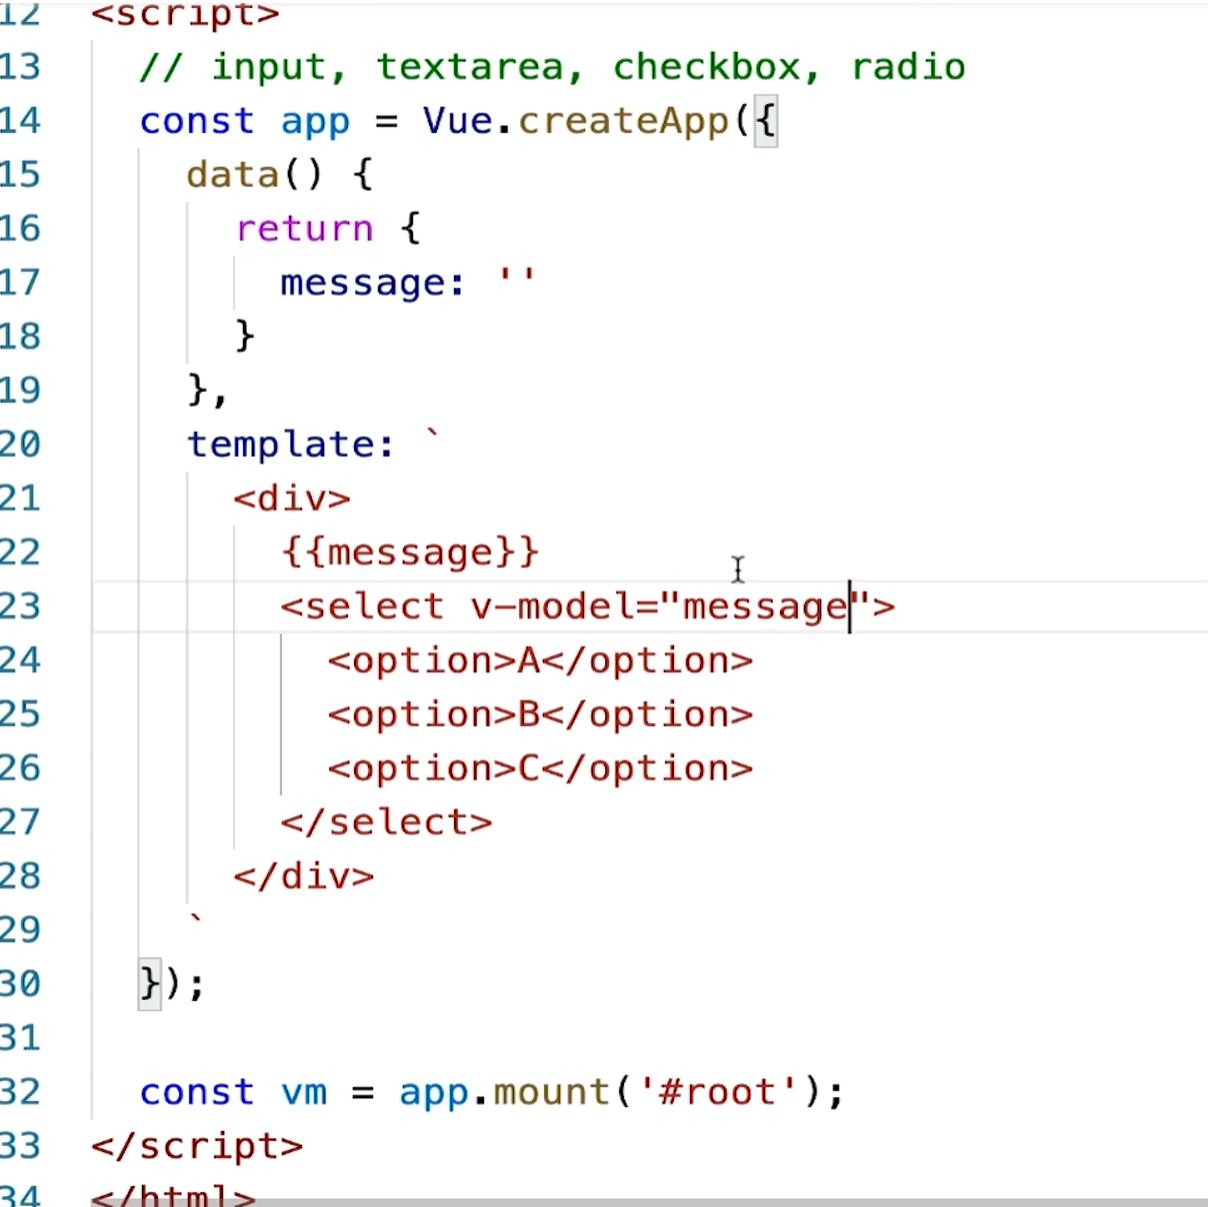Click 'v-model' attribute on line 23

point(552,607)
